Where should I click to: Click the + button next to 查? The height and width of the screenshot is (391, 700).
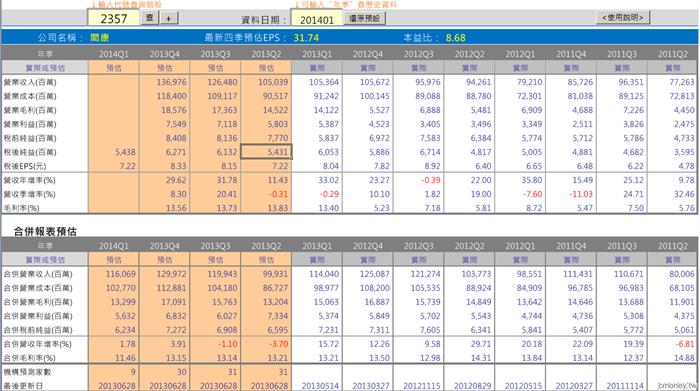(x=169, y=18)
